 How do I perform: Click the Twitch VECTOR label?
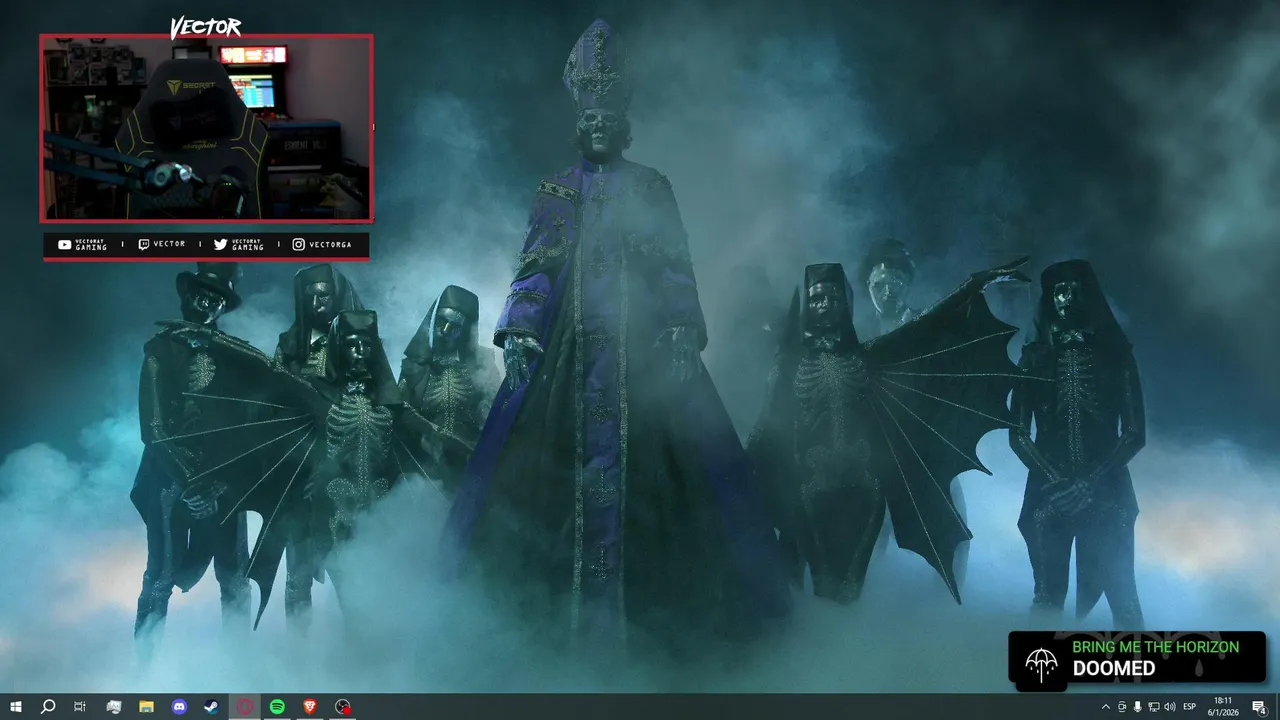pos(161,245)
